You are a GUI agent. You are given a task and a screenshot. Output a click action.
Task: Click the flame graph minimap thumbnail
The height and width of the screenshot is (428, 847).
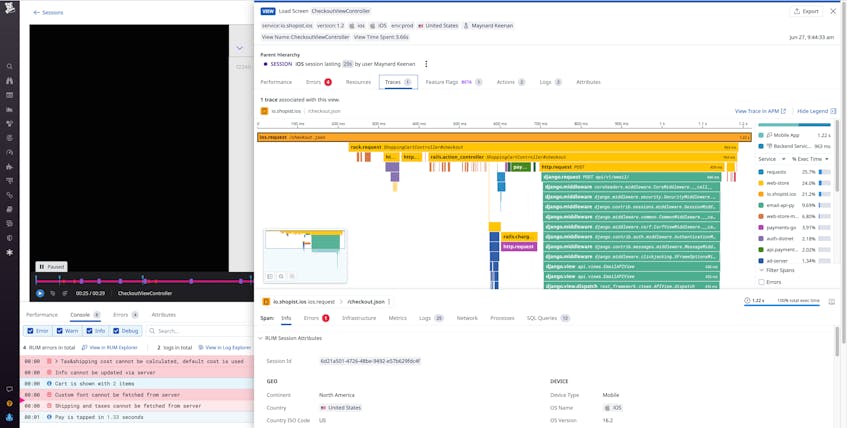tap(305, 256)
